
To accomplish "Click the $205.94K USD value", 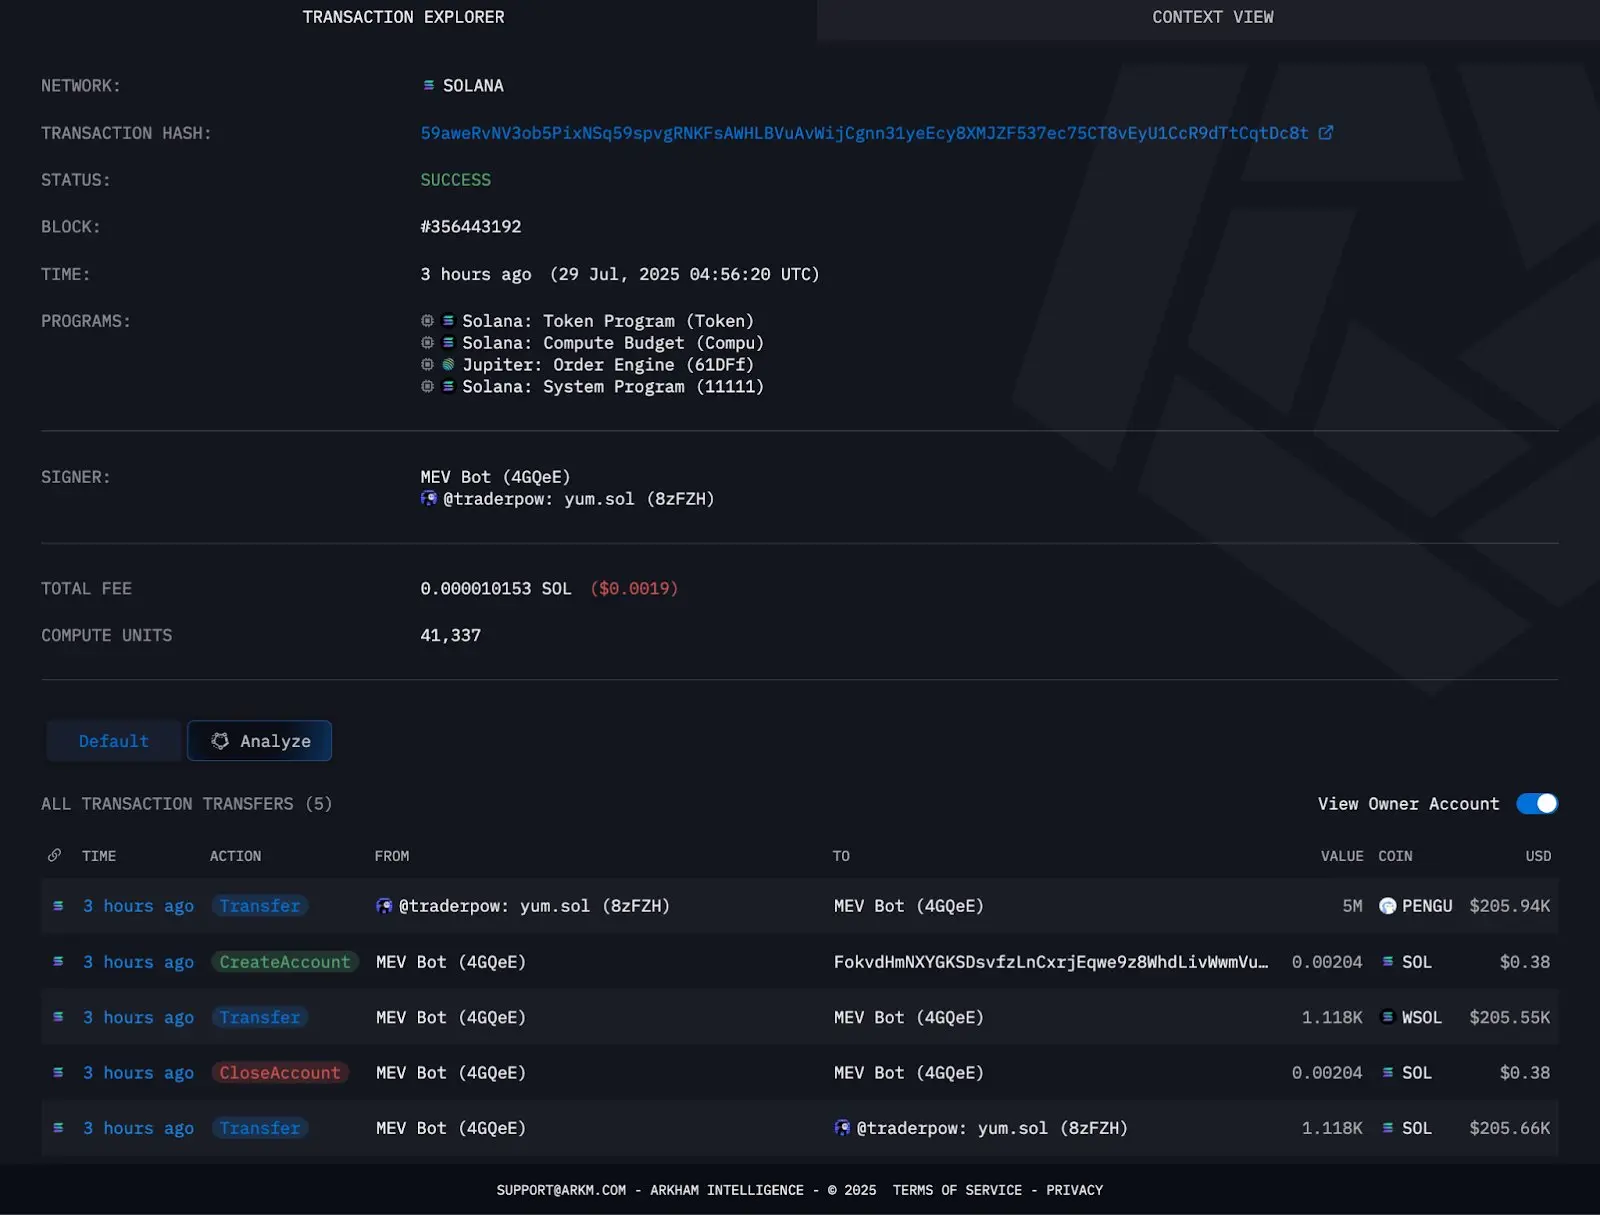I will coord(1510,906).
